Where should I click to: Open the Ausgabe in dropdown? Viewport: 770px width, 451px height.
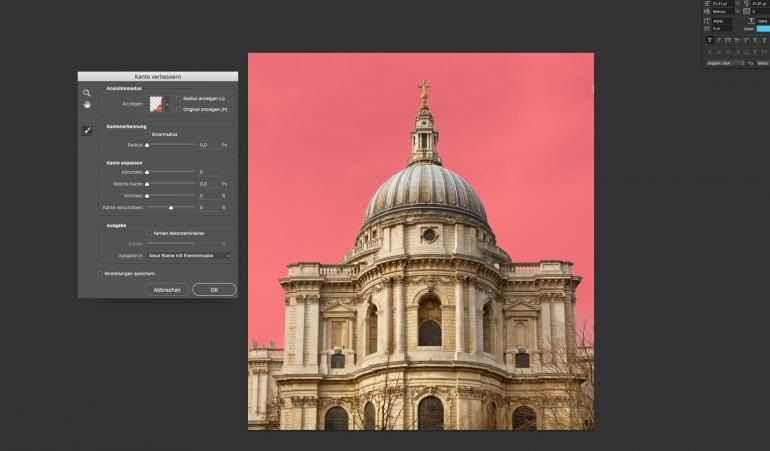(189, 256)
